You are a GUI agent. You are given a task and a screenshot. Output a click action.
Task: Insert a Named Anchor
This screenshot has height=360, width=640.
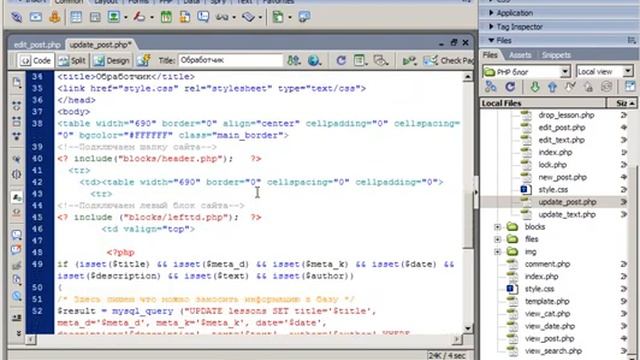[x=54, y=17]
